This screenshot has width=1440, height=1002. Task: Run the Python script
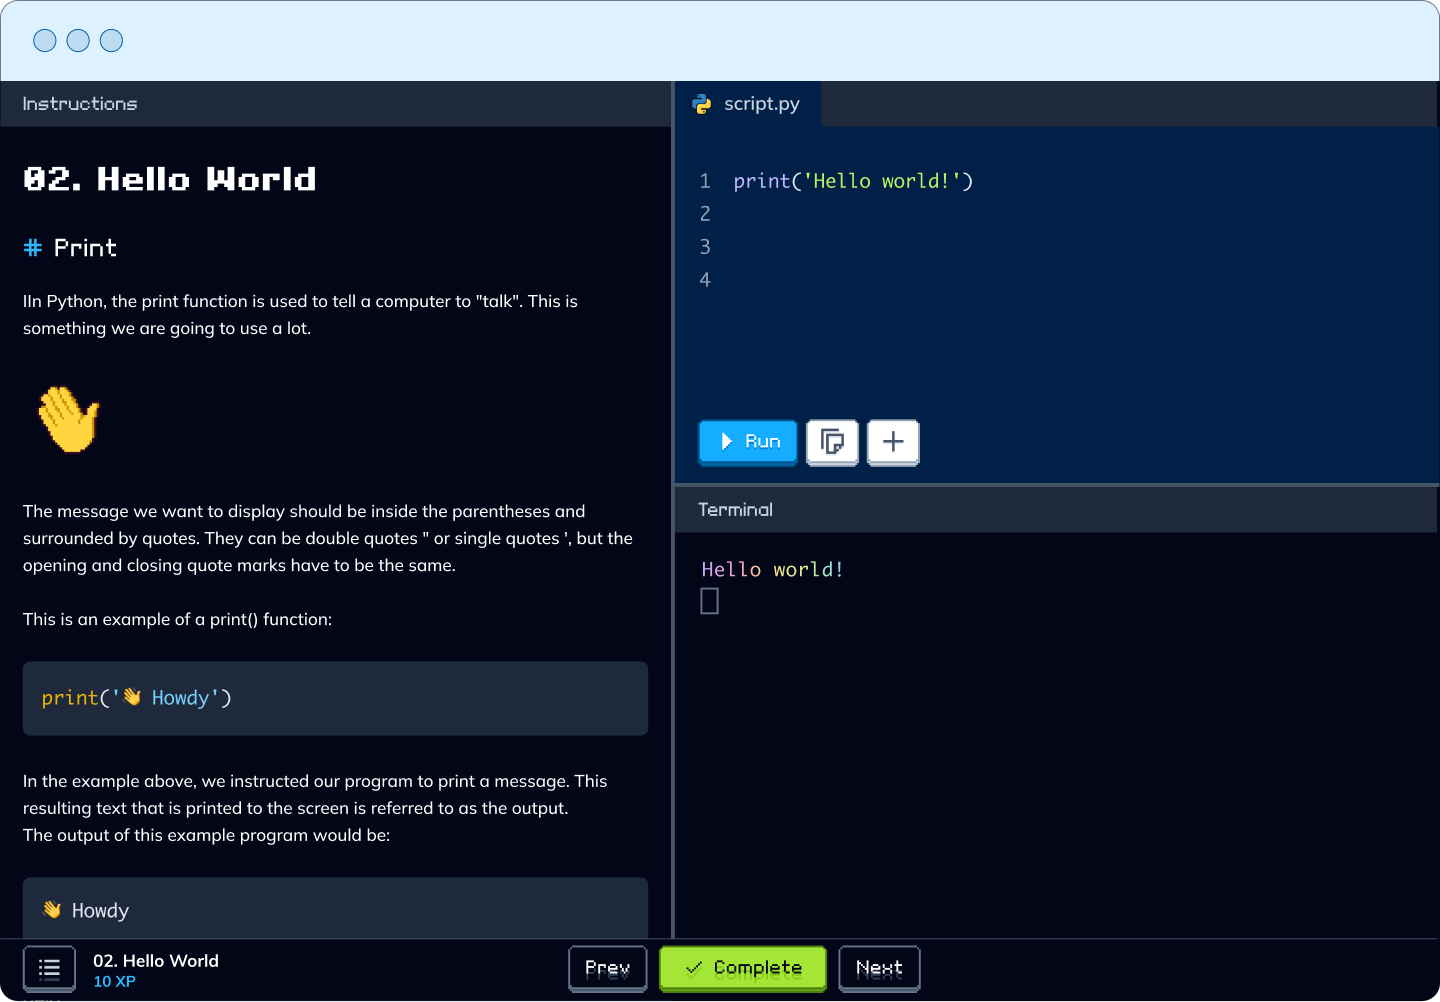pyautogui.click(x=747, y=441)
